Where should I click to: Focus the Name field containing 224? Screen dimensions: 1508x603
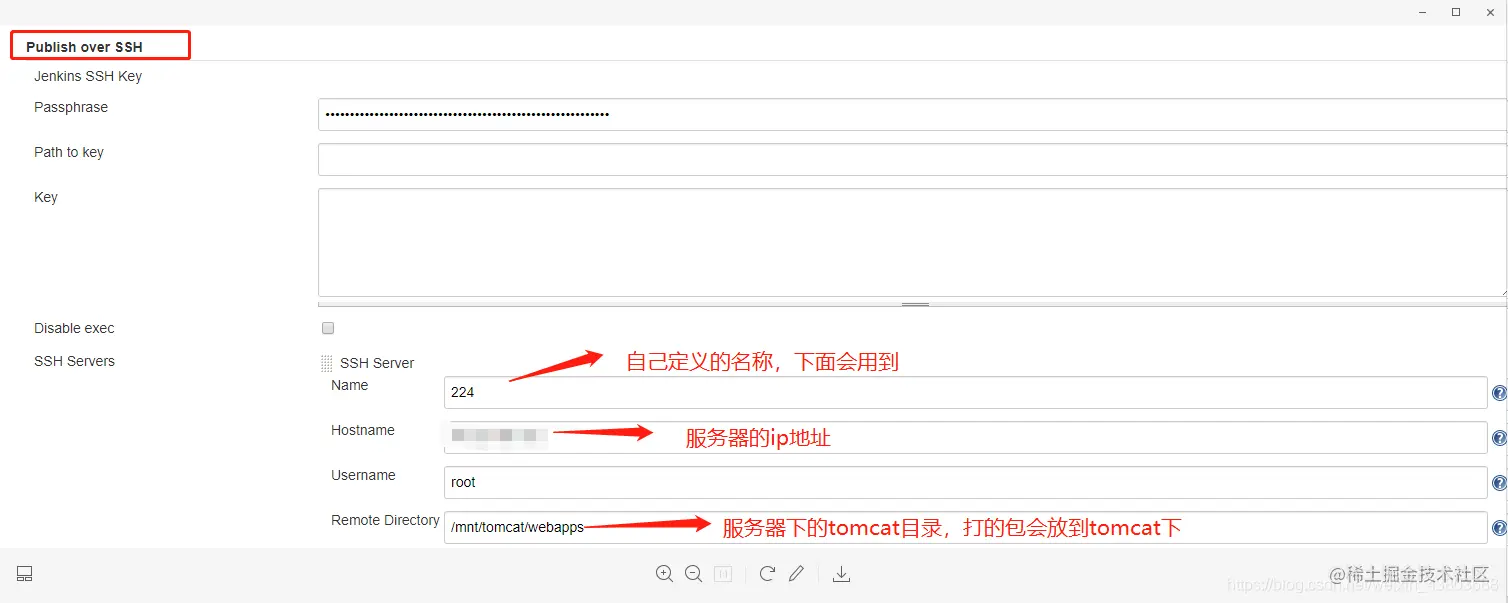(966, 392)
